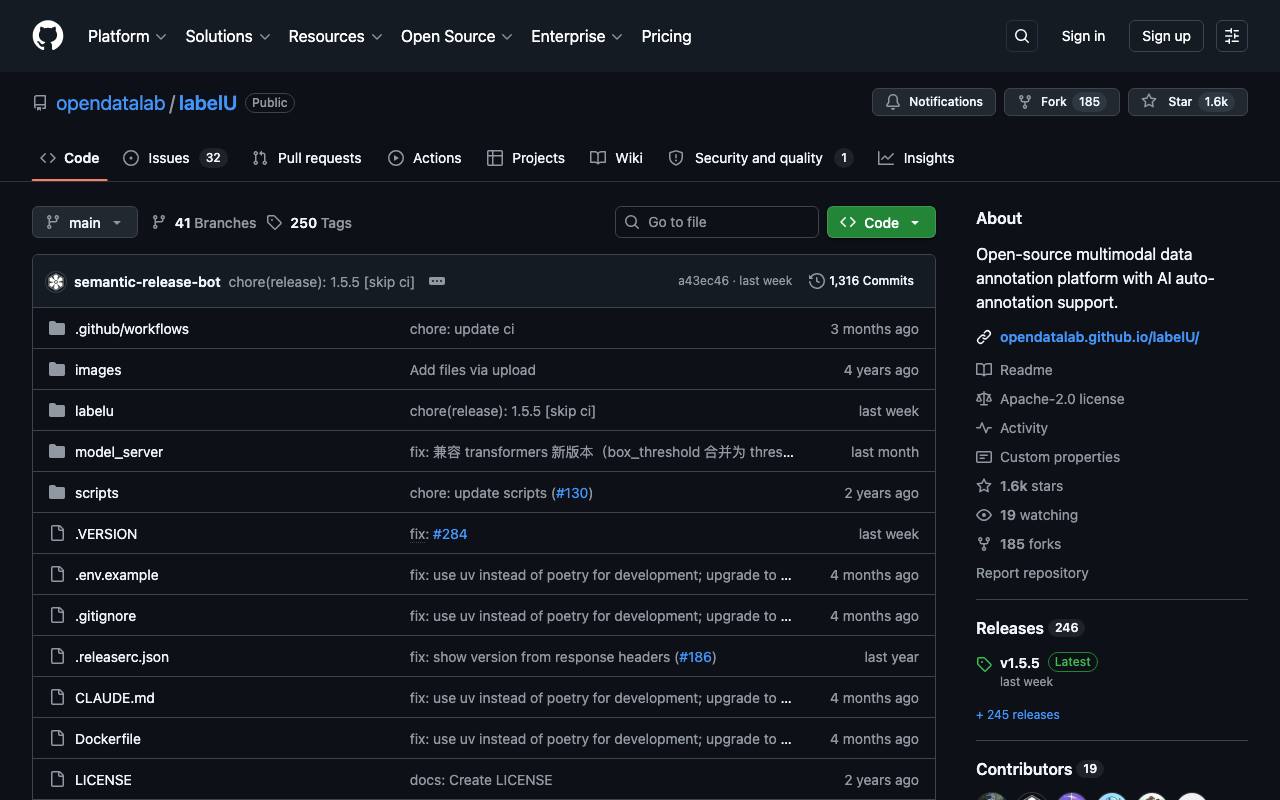The width and height of the screenshot is (1280, 800).
Task: Open Custom properties link
Action: pos(1048,457)
